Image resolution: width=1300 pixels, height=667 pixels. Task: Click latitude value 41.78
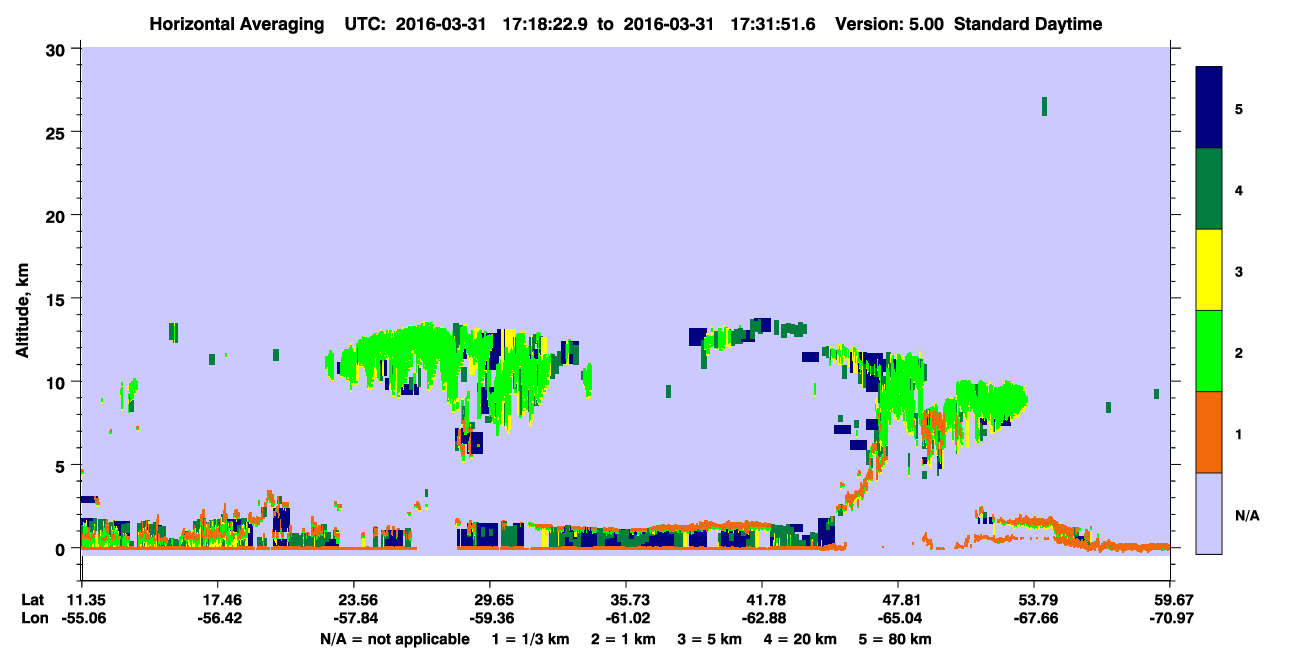pyautogui.click(x=761, y=600)
